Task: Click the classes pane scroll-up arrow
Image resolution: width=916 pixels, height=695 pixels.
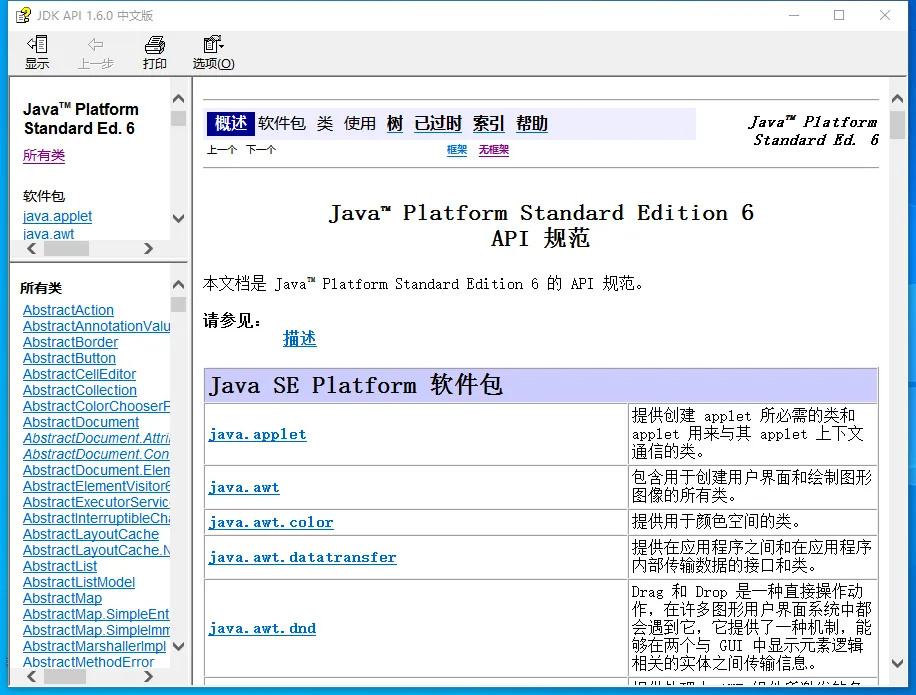Action: click(x=179, y=284)
